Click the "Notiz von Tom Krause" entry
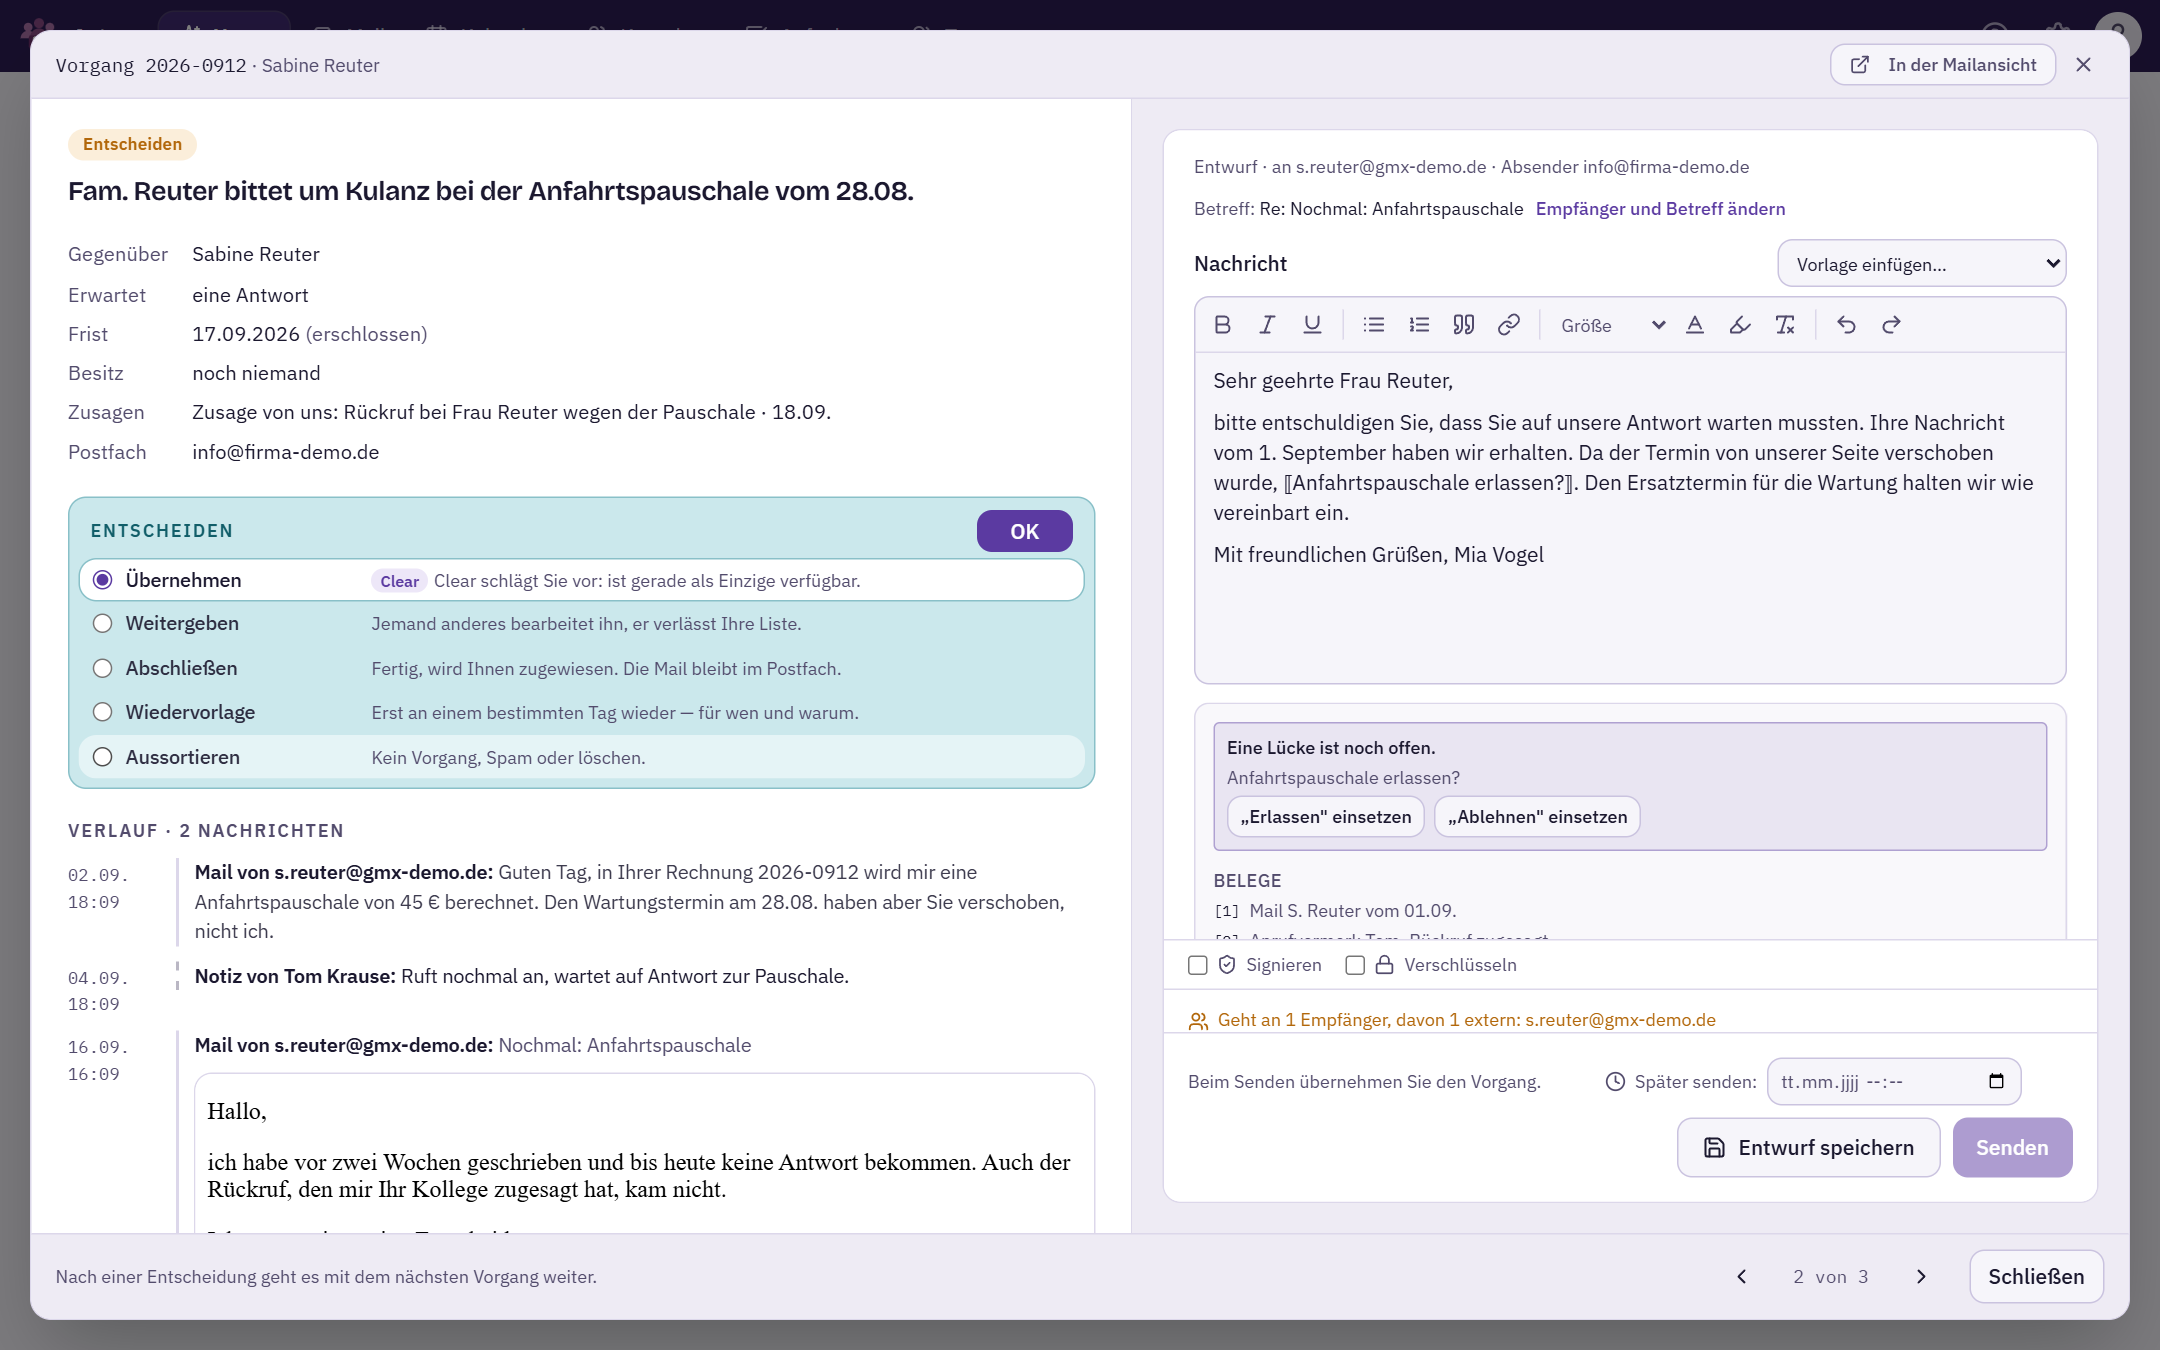Image resolution: width=2160 pixels, height=1350 pixels. (x=521, y=976)
